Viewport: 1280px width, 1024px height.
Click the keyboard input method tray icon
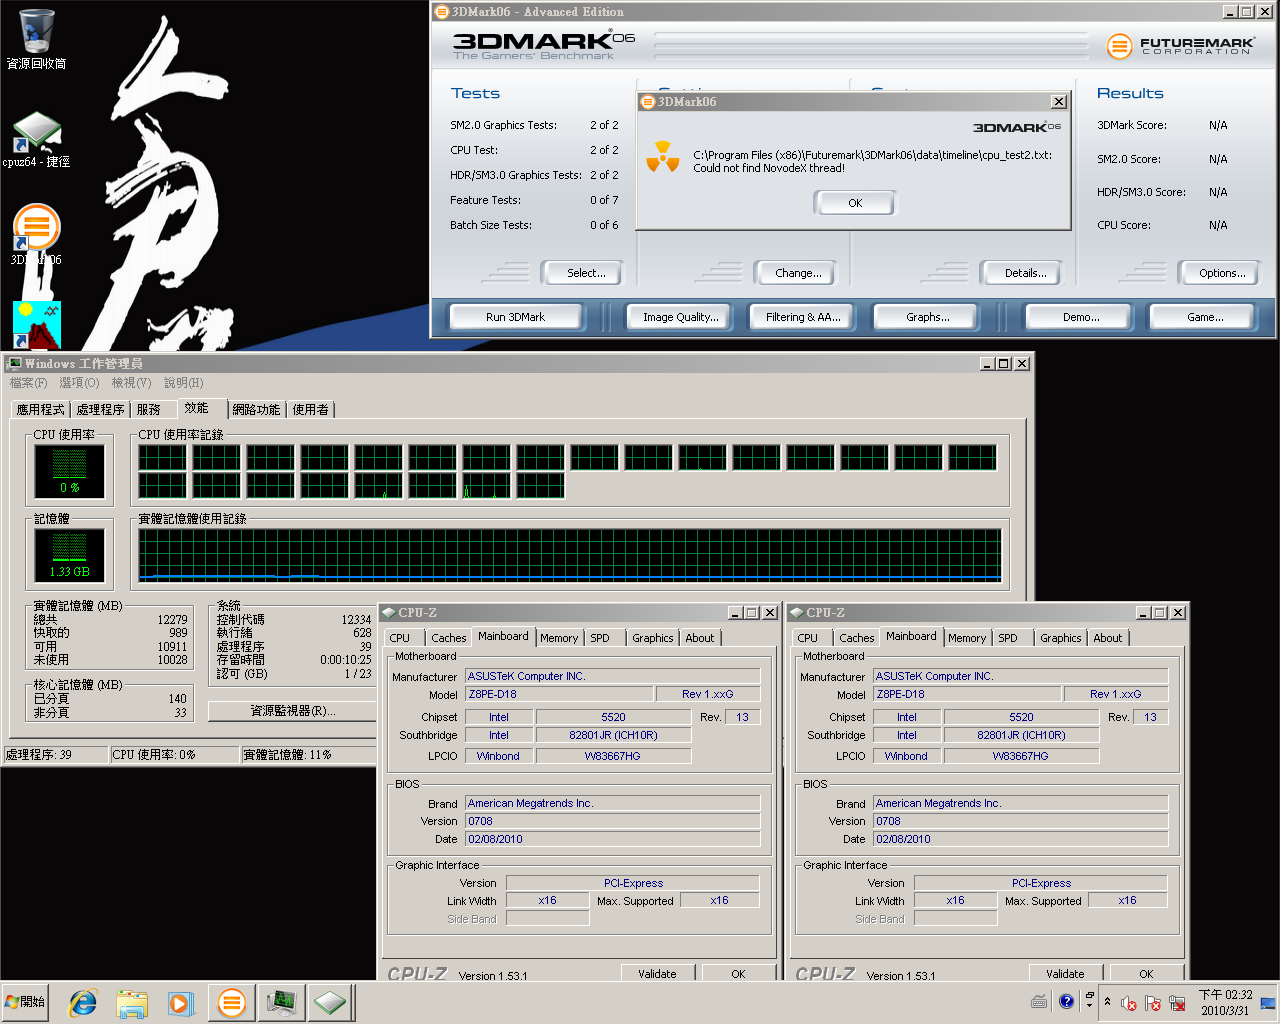[x=1040, y=1001]
